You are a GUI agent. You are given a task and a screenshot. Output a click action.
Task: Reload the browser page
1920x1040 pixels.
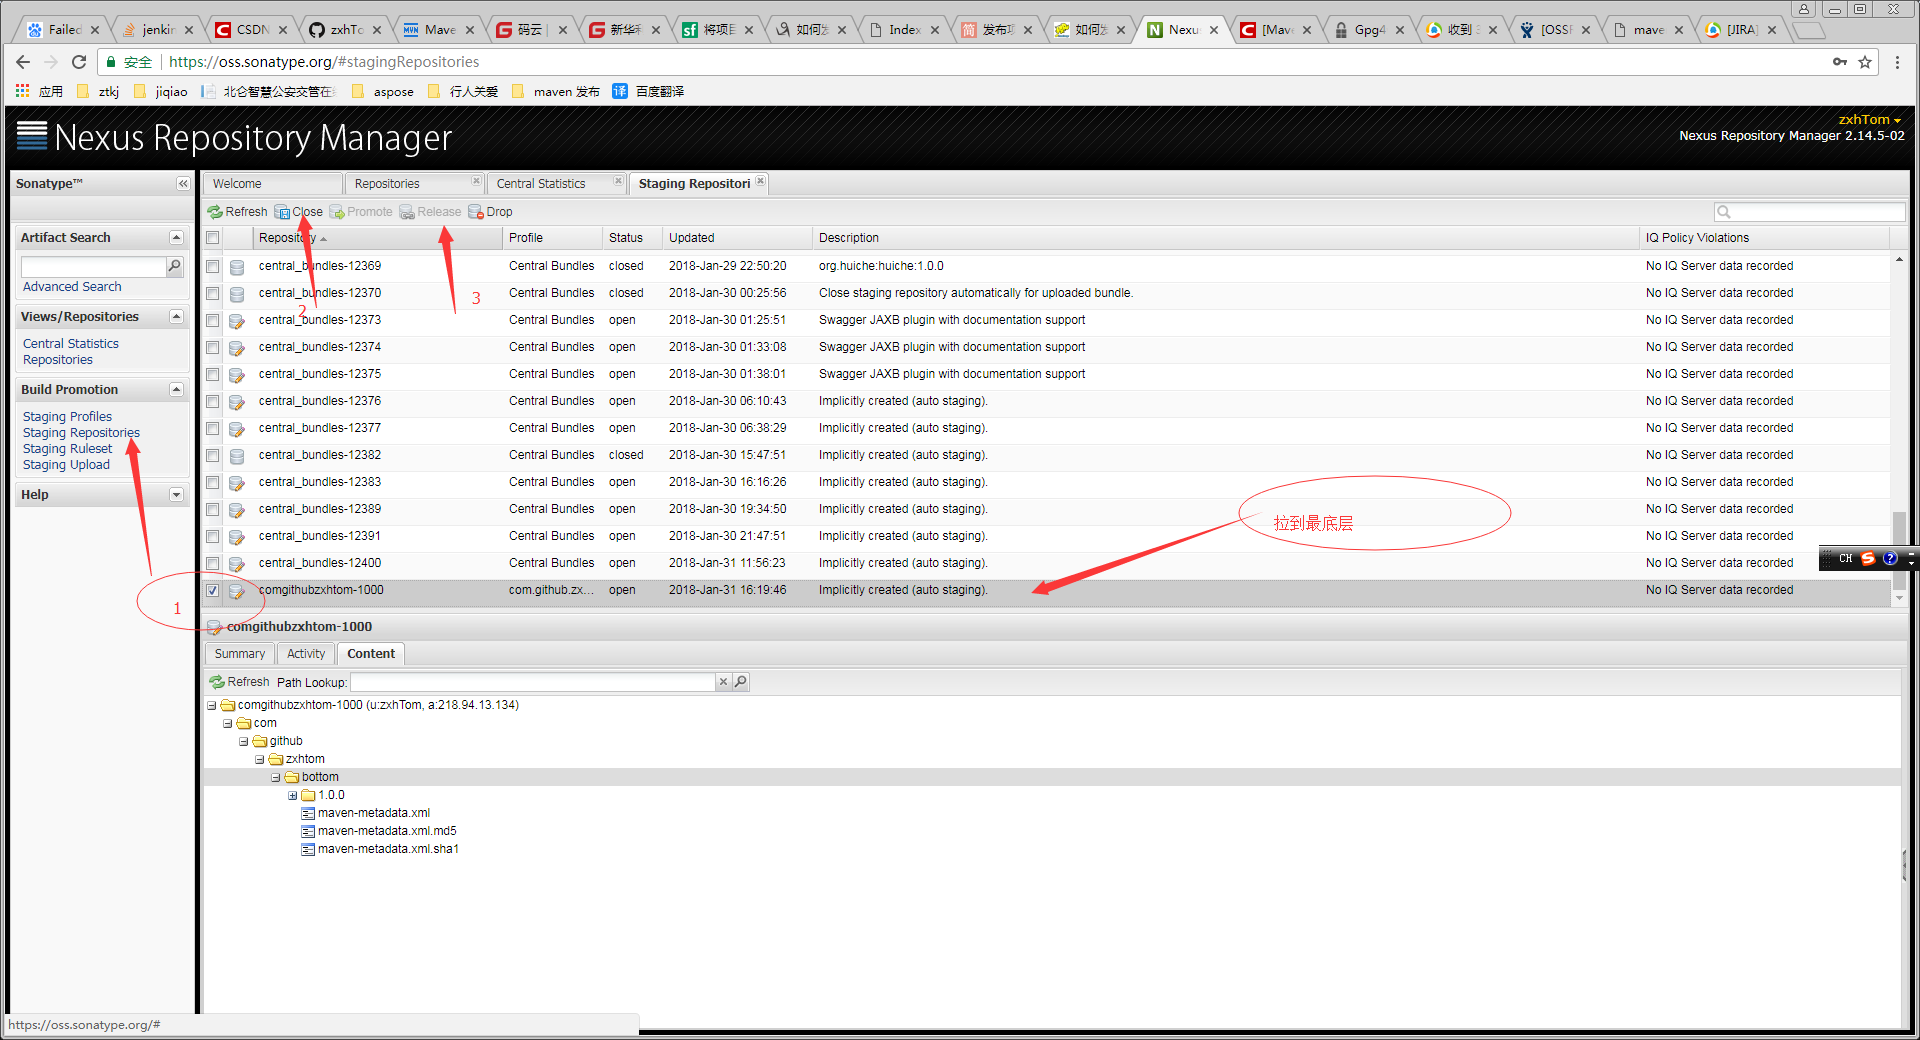[79, 62]
